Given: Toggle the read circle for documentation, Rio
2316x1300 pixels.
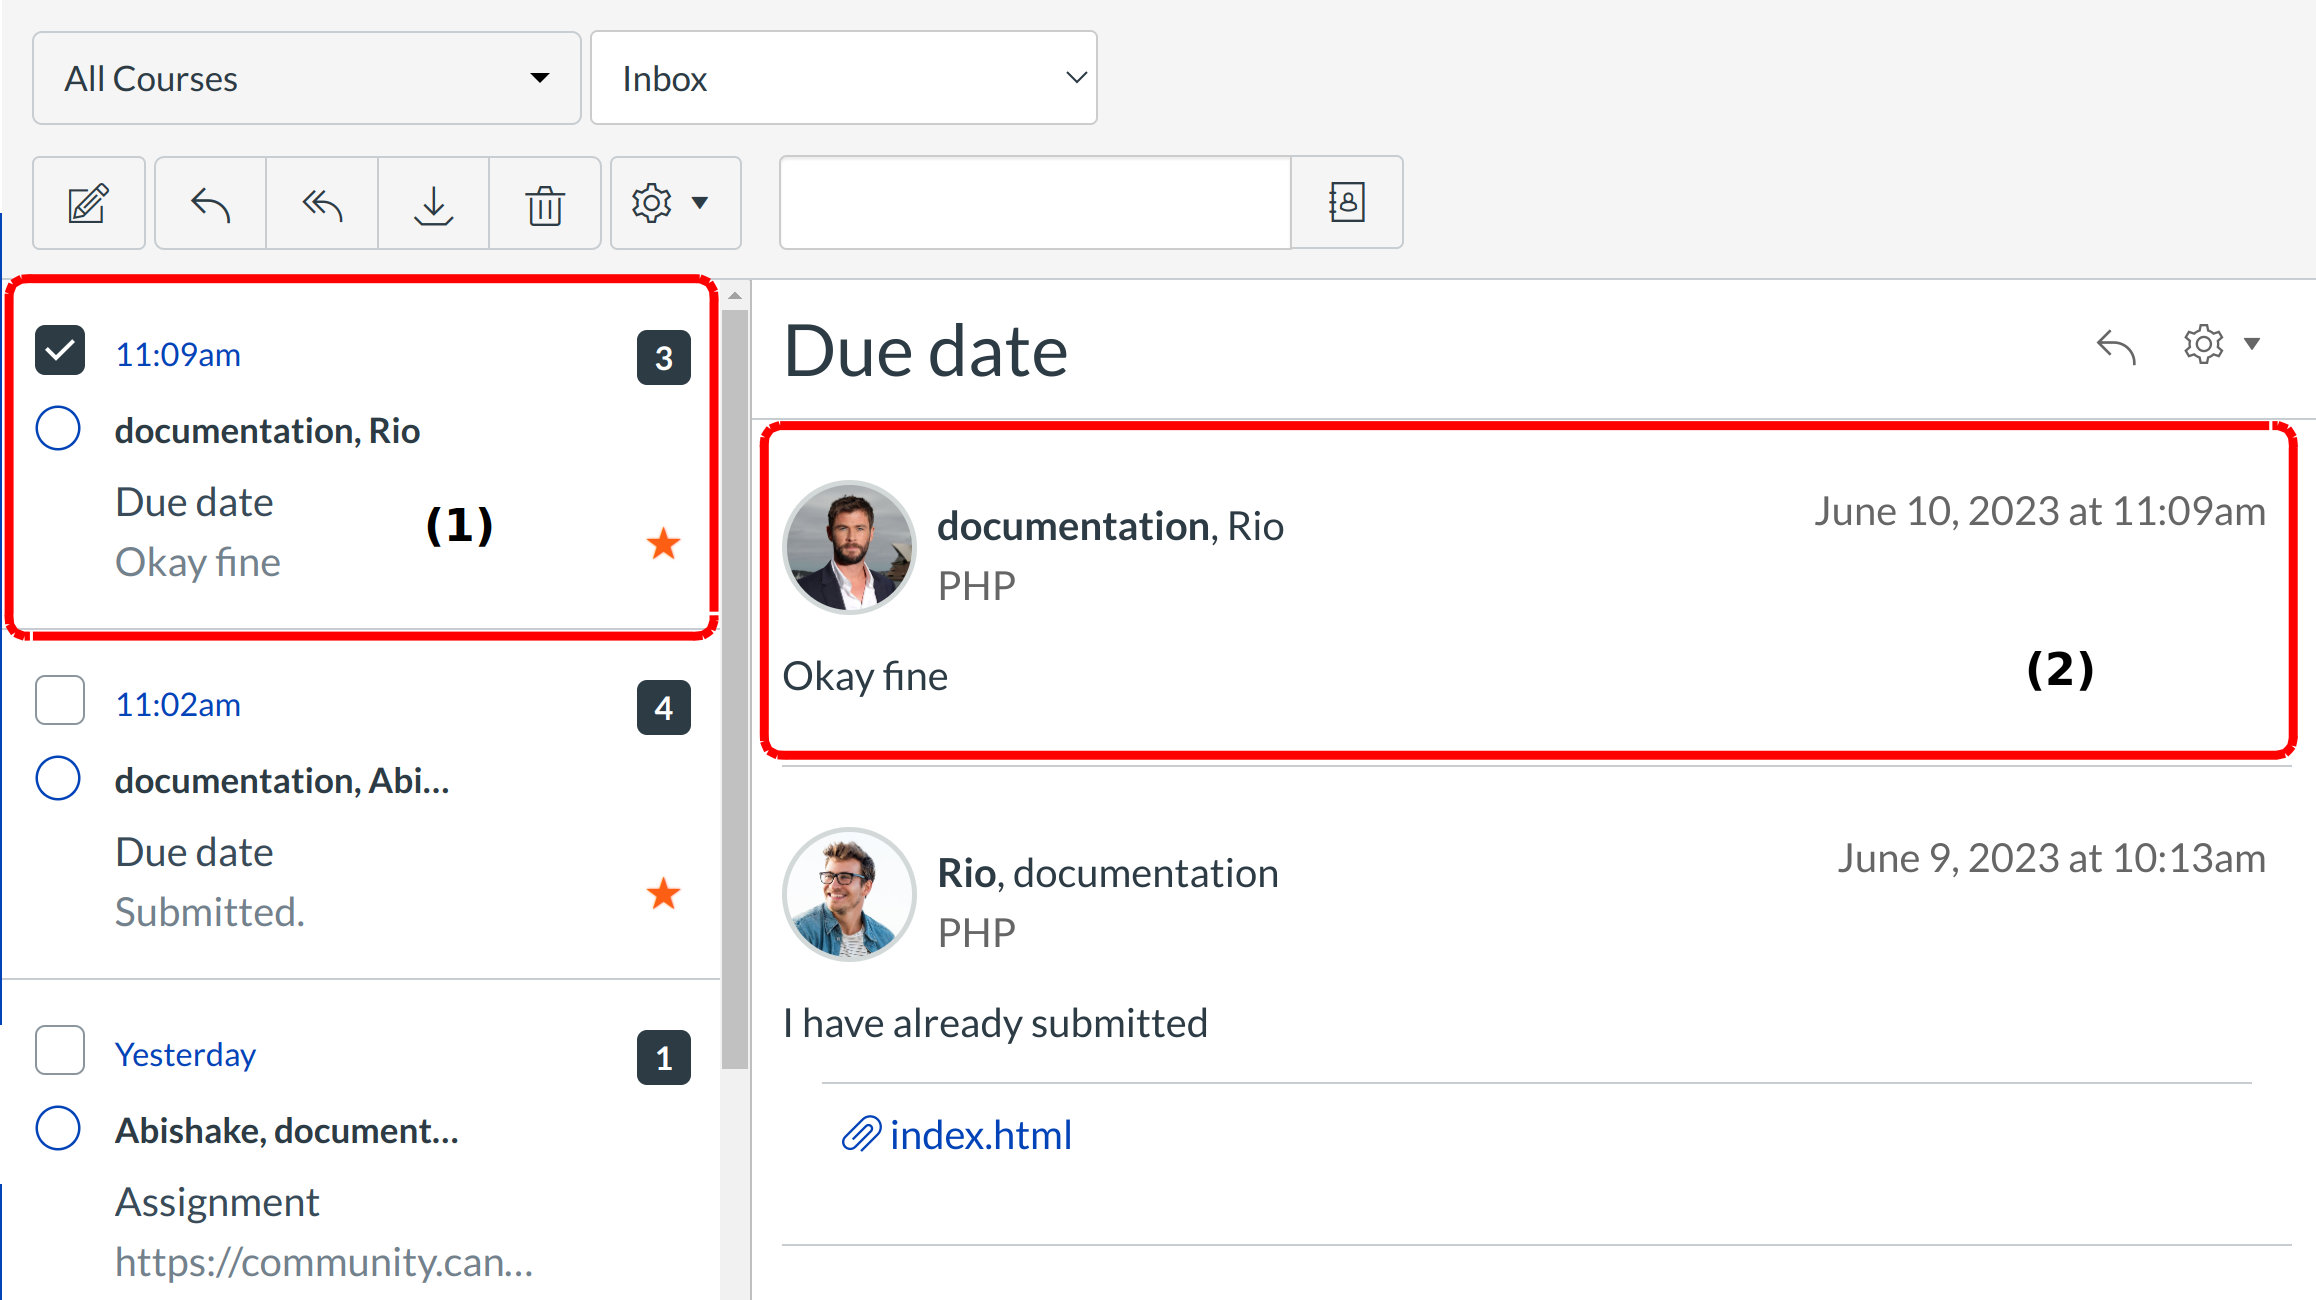Looking at the screenshot, I should (x=58, y=429).
